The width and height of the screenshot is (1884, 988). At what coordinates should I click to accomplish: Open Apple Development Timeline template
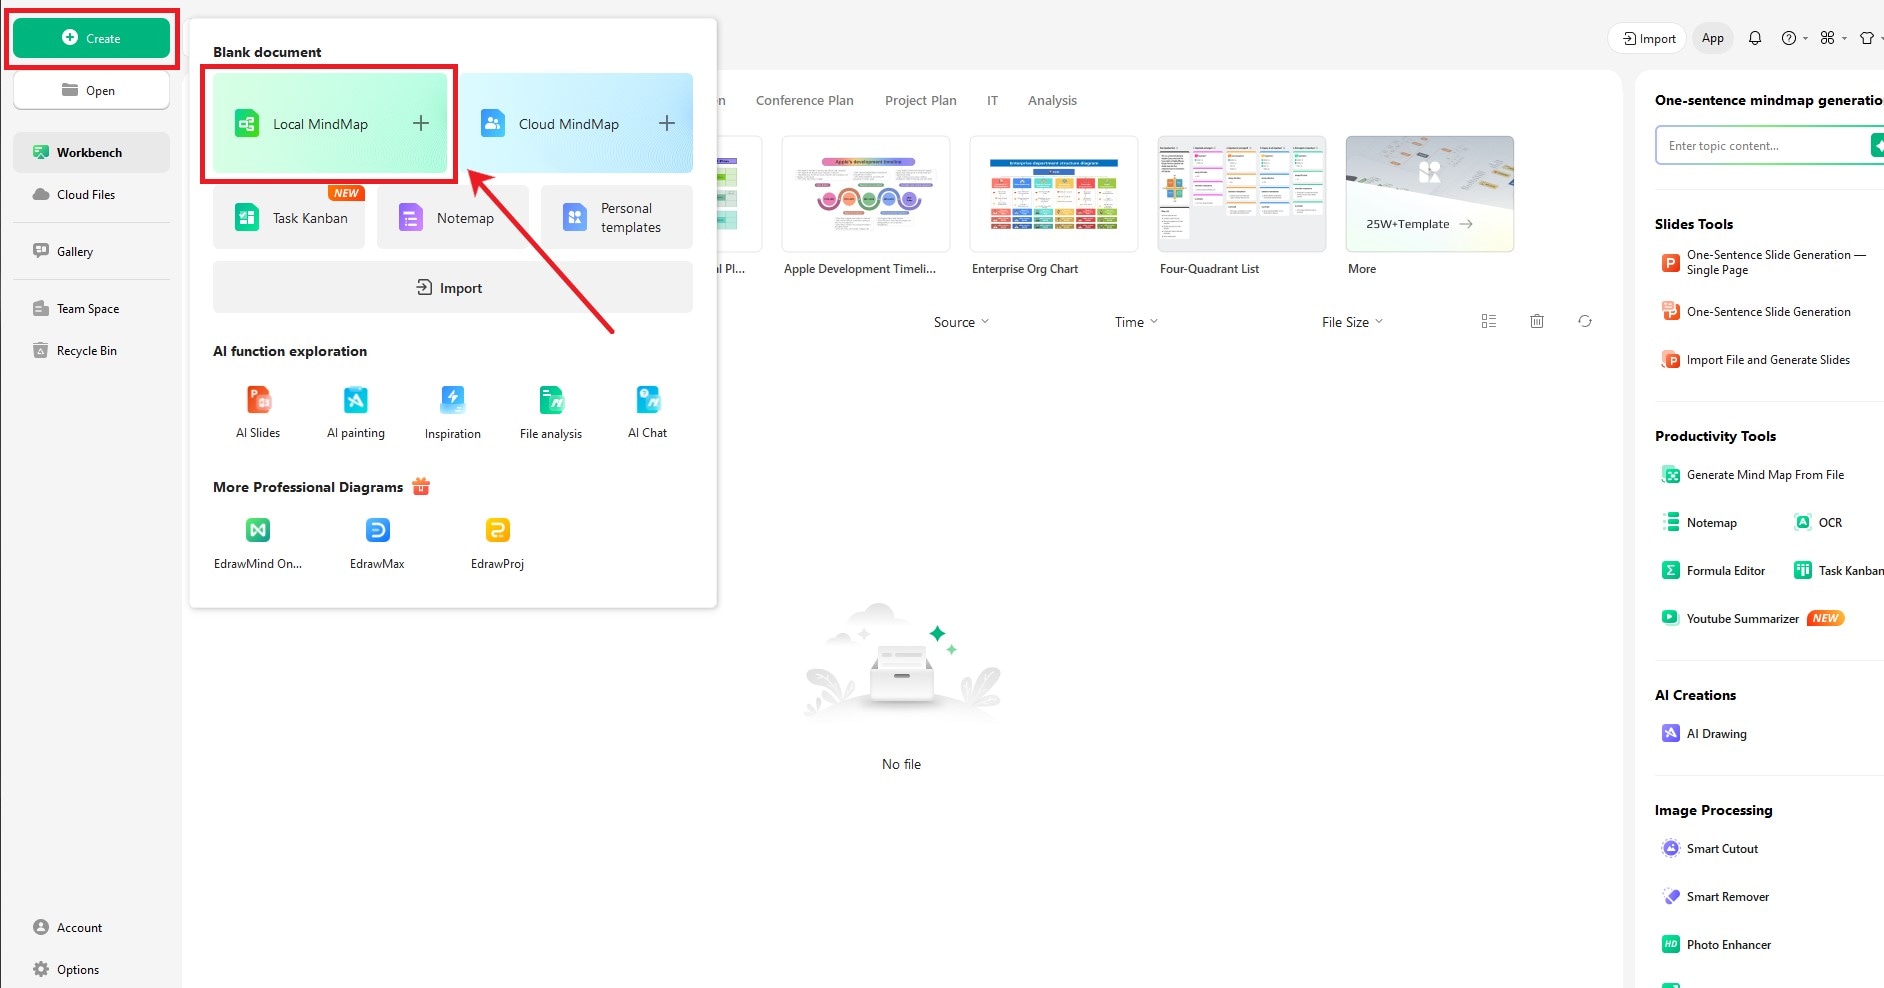[x=866, y=194]
